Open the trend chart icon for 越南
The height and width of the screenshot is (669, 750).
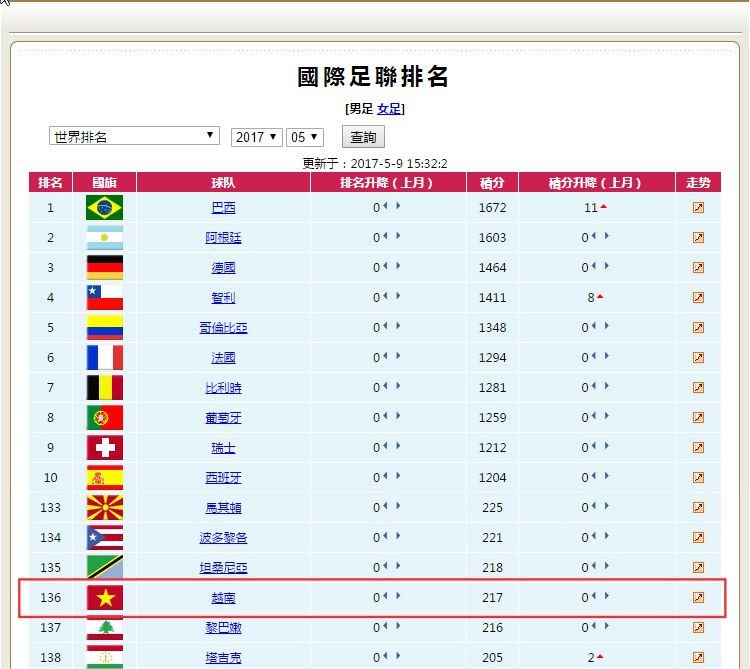[x=698, y=597]
